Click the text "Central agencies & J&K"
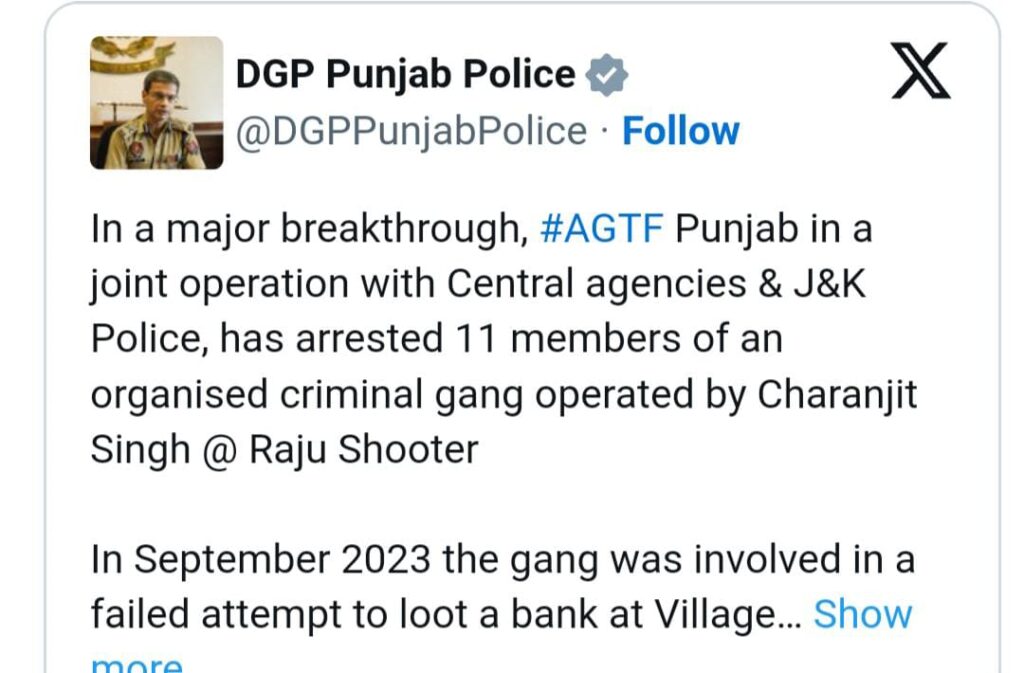 (656, 284)
